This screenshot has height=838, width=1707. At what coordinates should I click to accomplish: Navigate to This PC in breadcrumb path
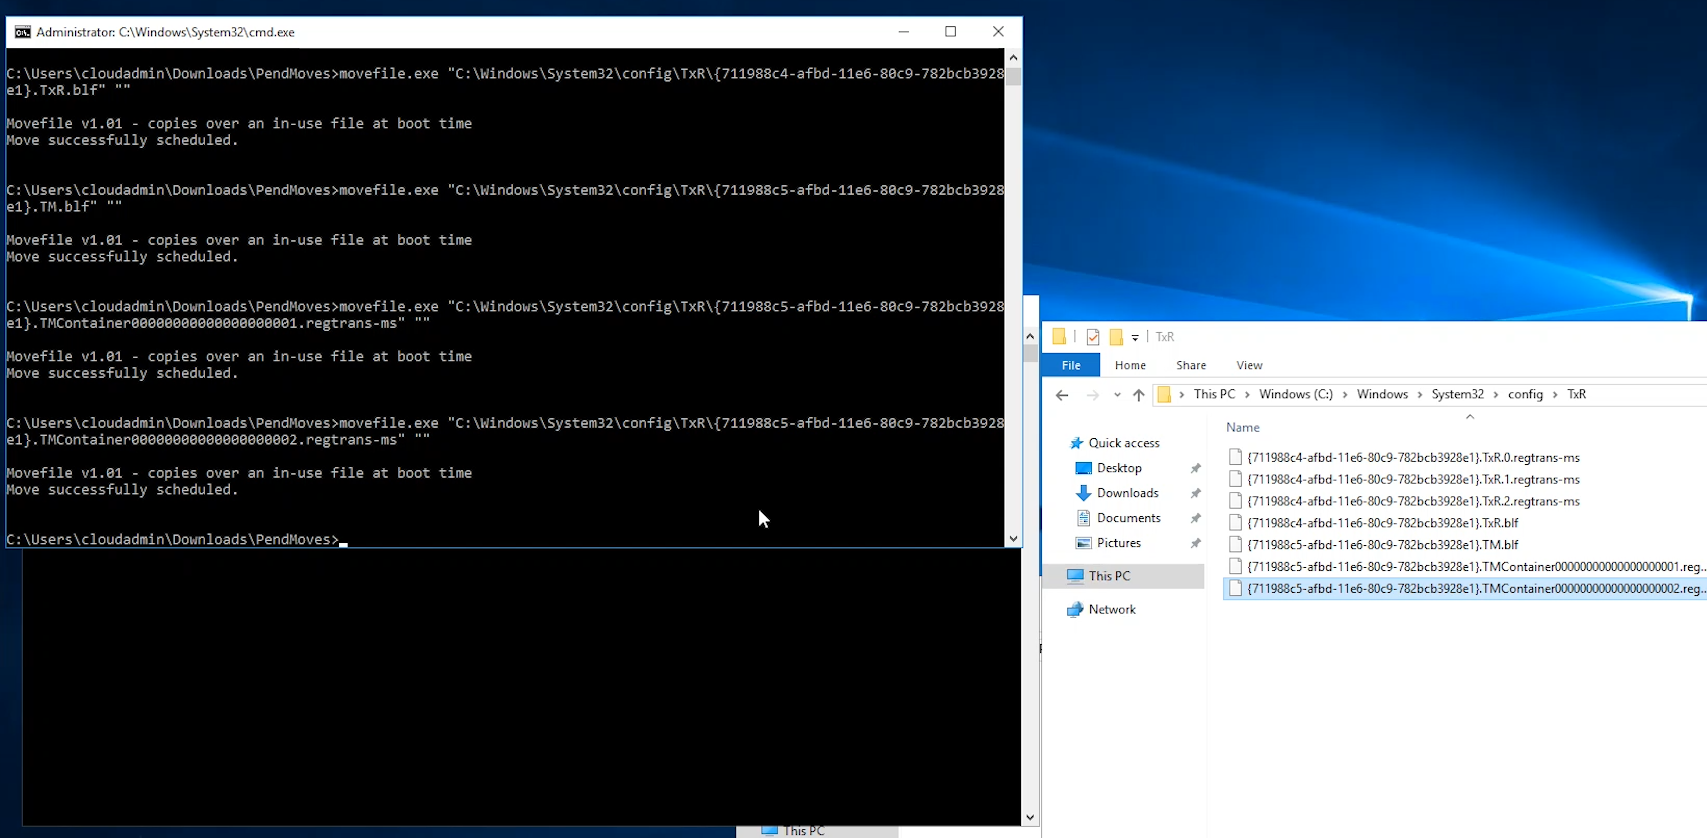[x=1214, y=394]
